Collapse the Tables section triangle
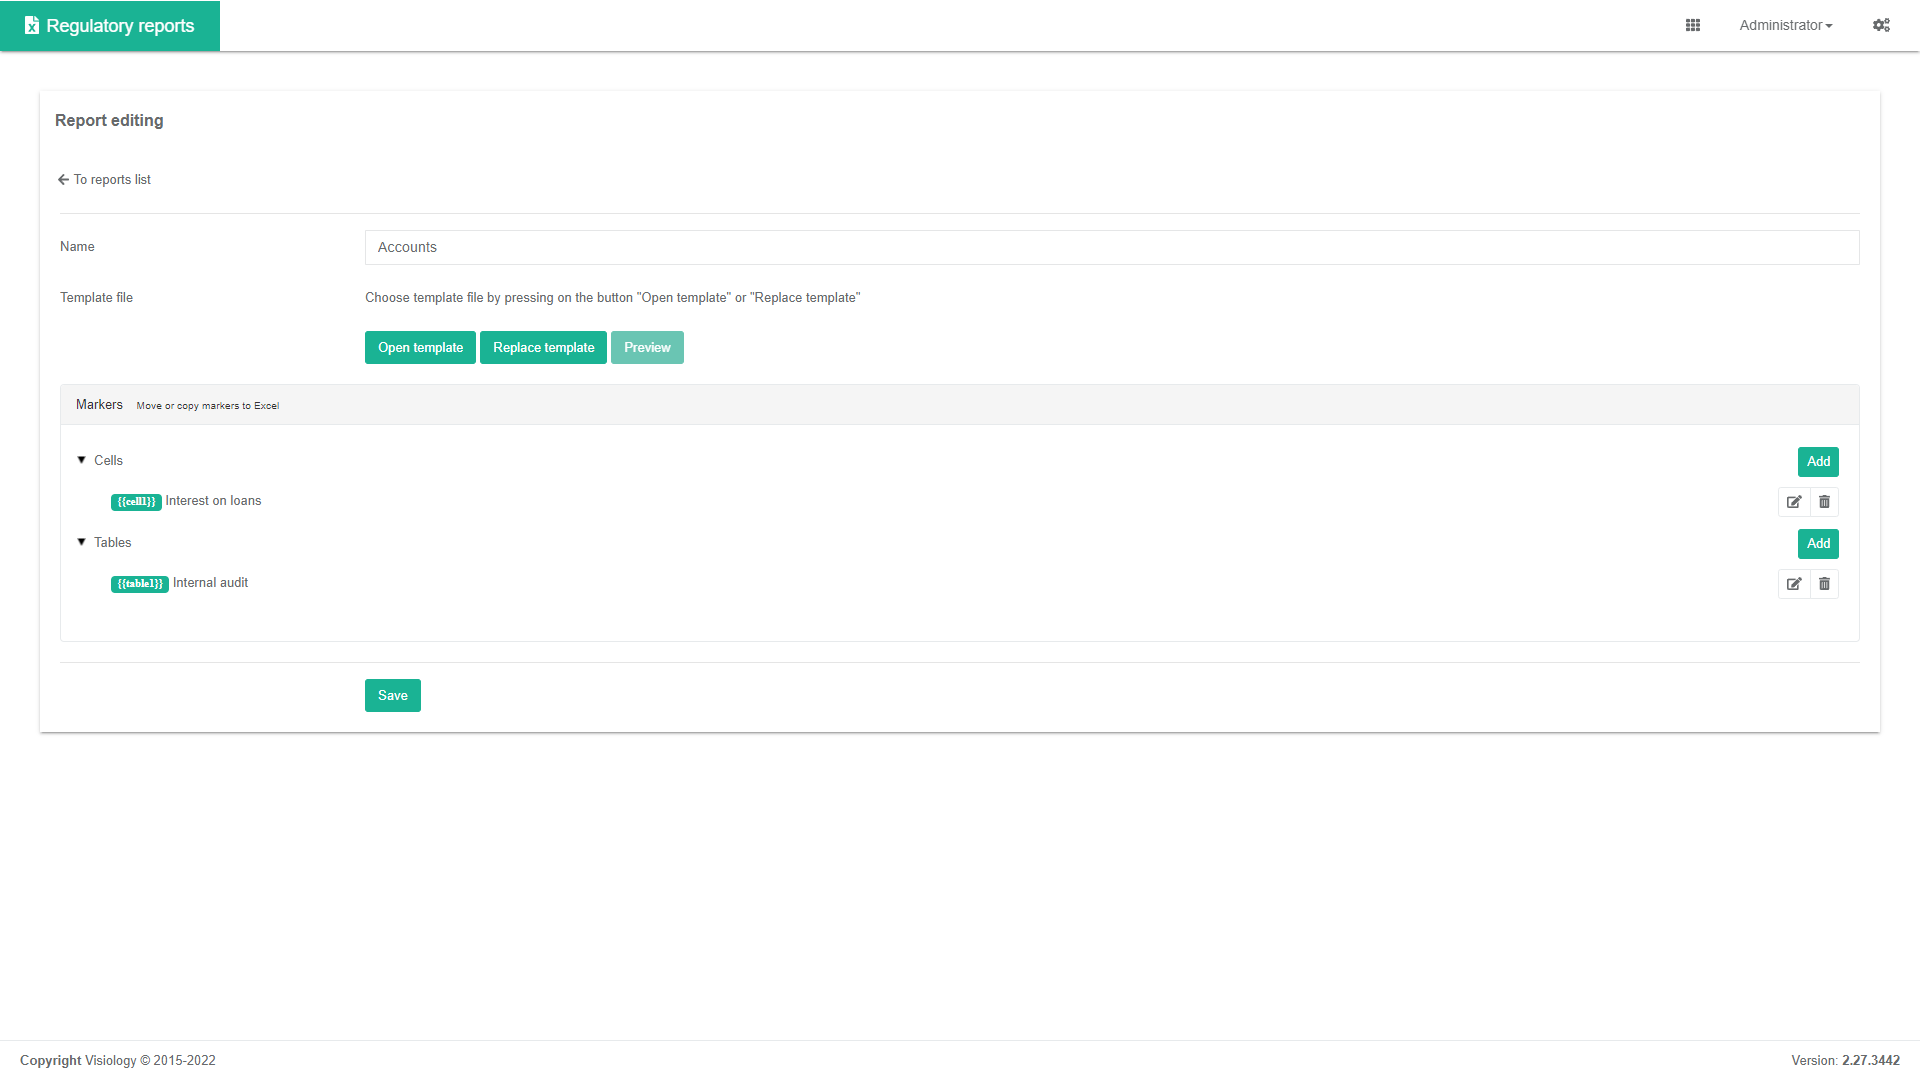 click(82, 542)
